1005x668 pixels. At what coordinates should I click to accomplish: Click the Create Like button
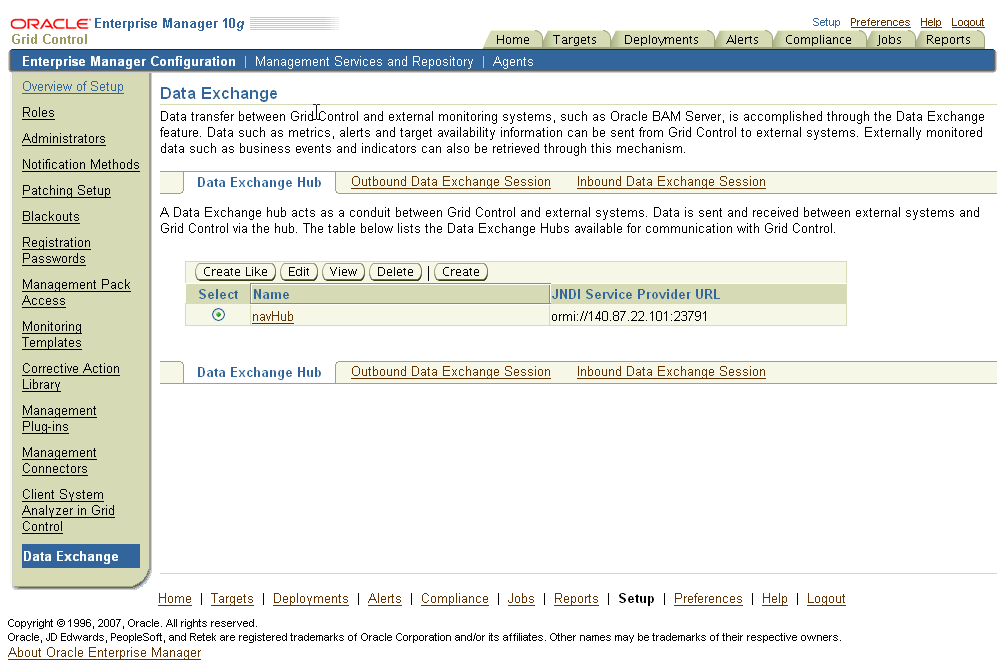tap(235, 272)
